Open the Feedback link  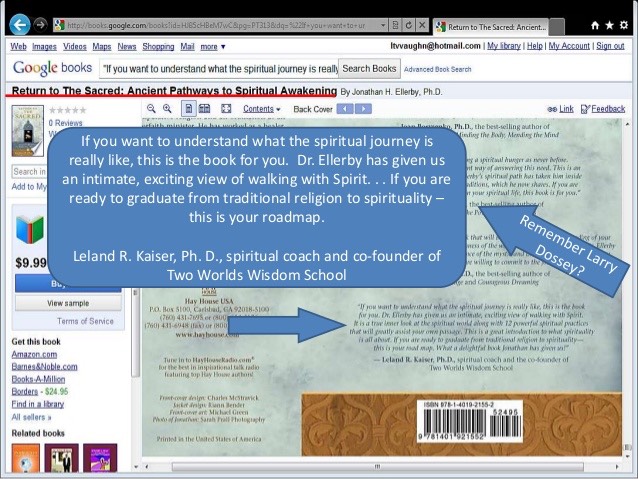click(x=603, y=109)
